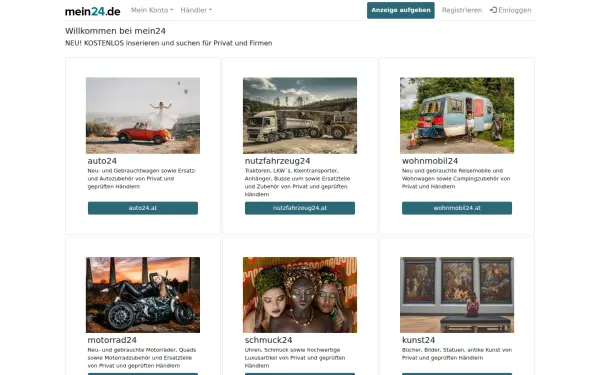The height and width of the screenshot is (375, 600).
Task: Open the Händler dropdown menu
Action: point(196,10)
